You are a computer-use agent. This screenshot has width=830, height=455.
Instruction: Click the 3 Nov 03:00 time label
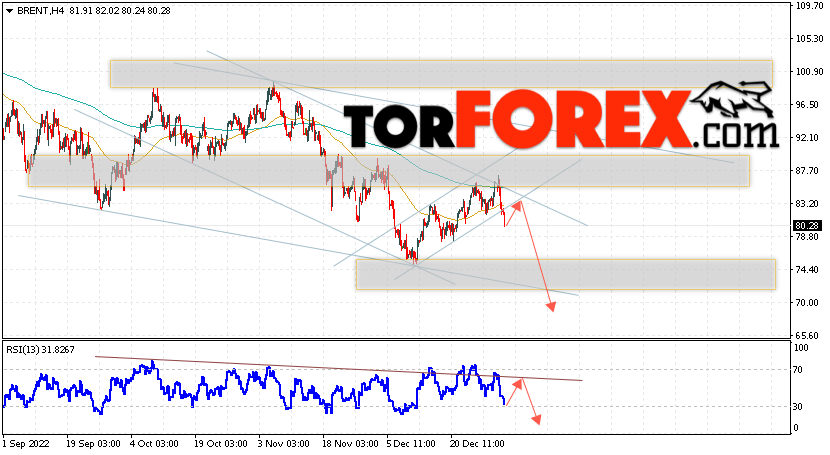tap(283, 443)
